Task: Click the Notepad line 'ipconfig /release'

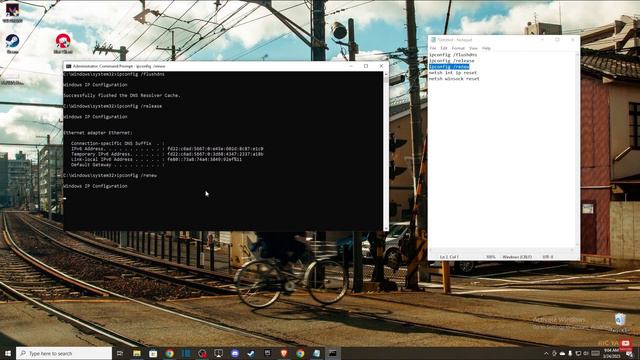Action: coord(452,61)
